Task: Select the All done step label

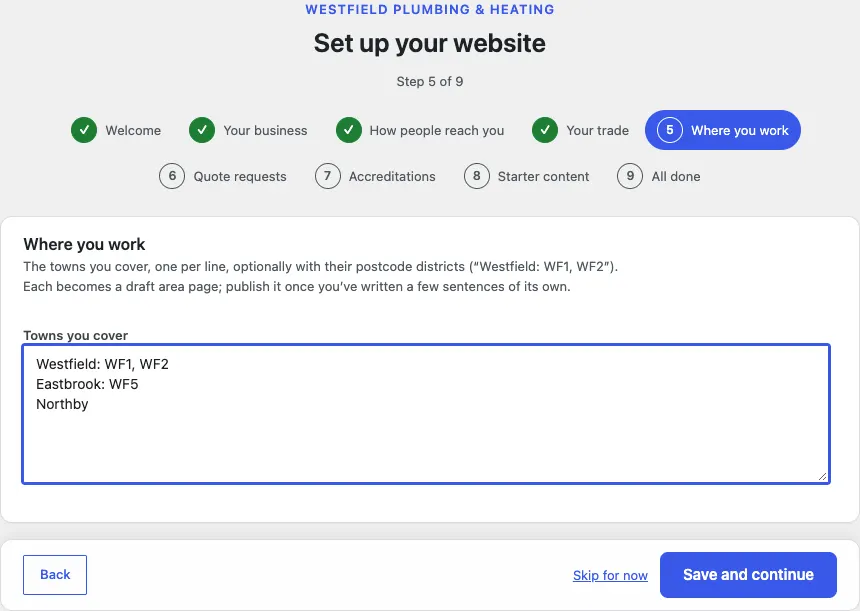Action: 676,177
